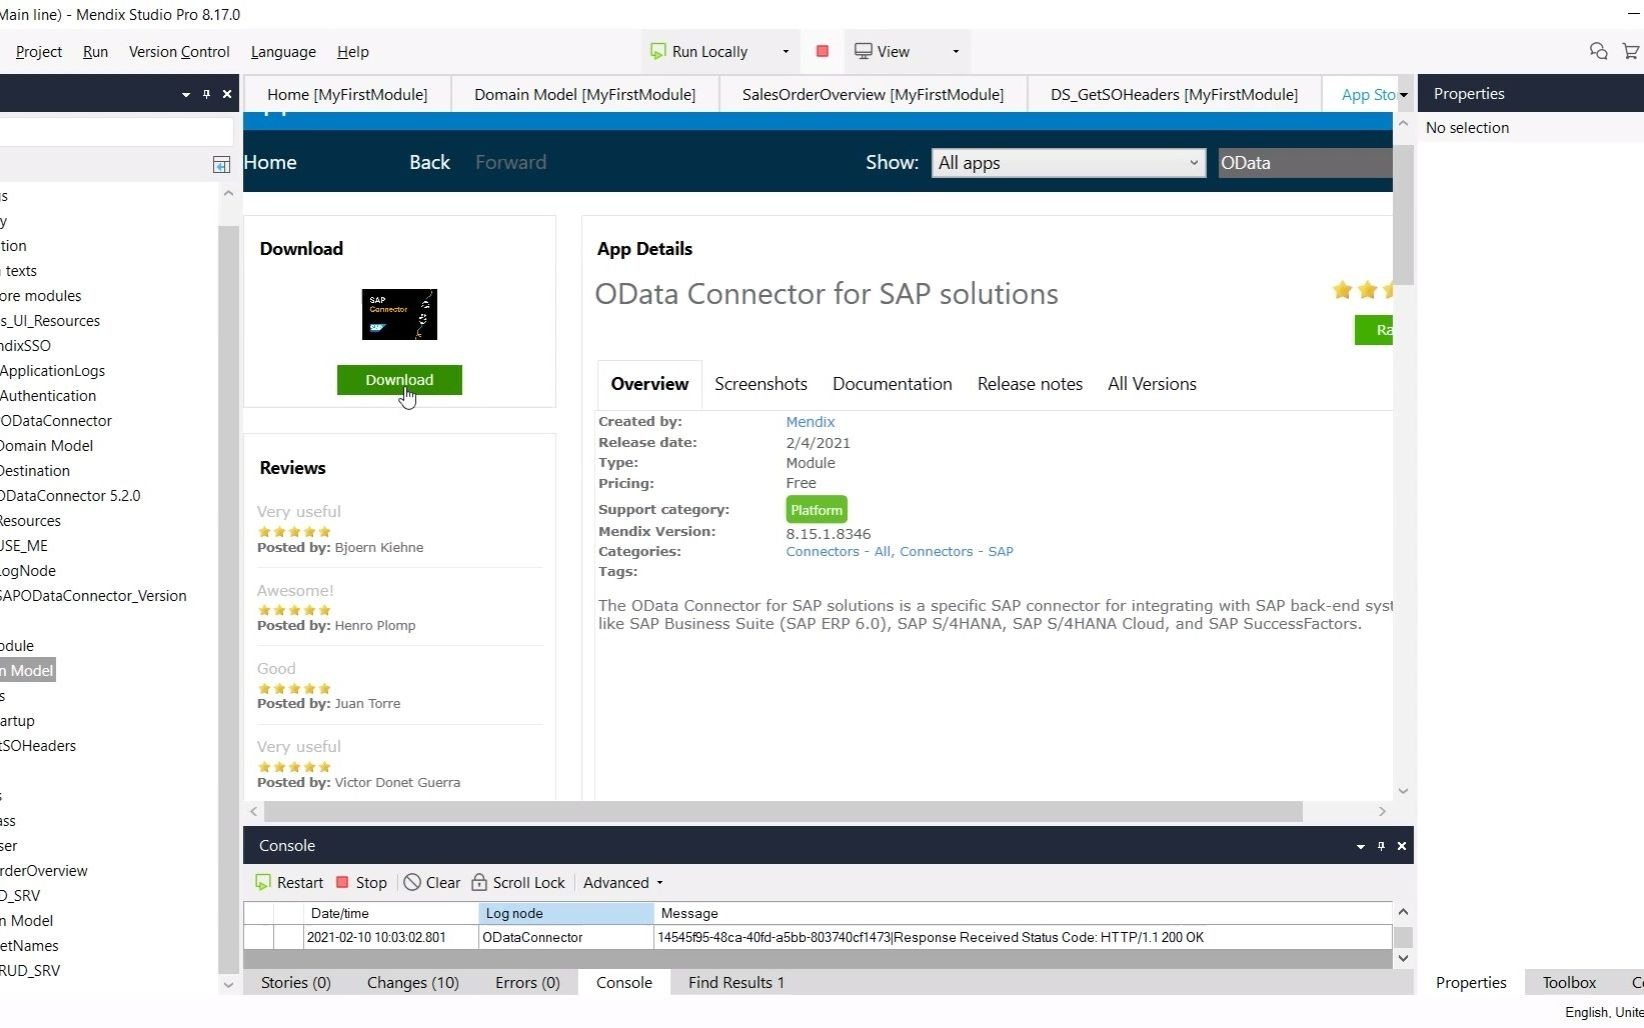Open the Version Control menu

pyautogui.click(x=179, y=51)
